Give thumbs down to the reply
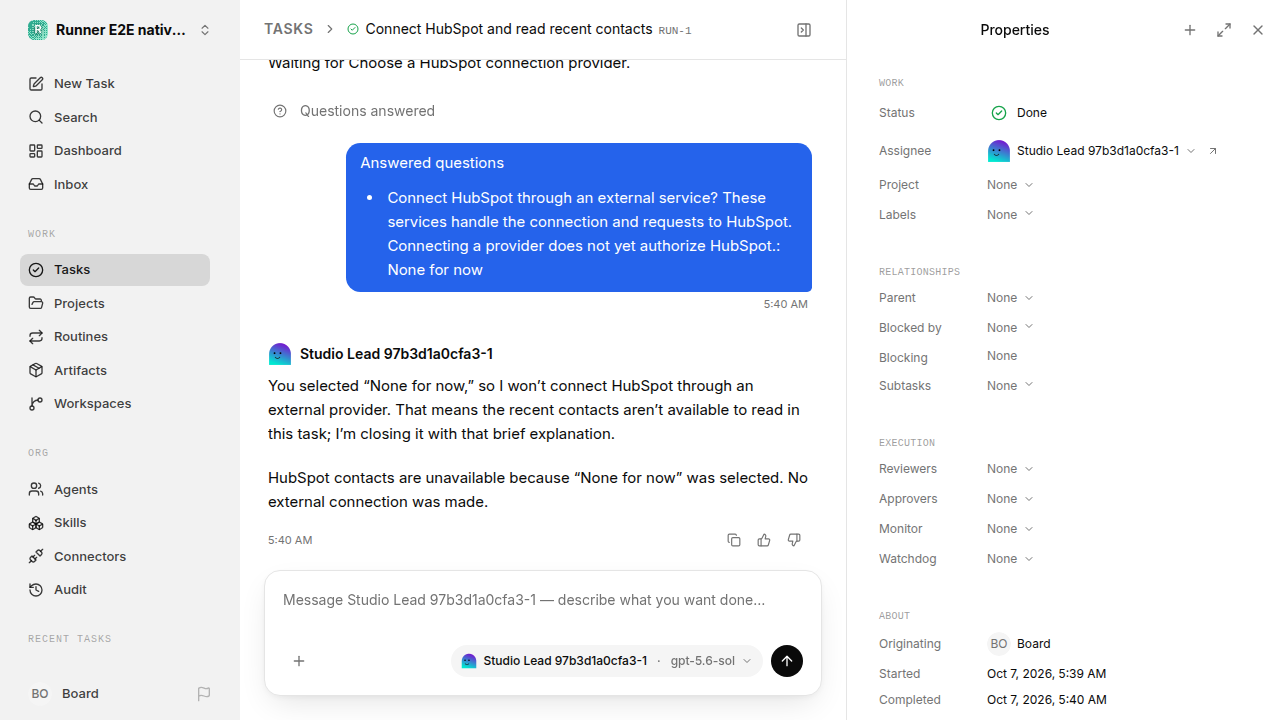The width and height of the screenshot is (1280, 720). pos(794,540)
